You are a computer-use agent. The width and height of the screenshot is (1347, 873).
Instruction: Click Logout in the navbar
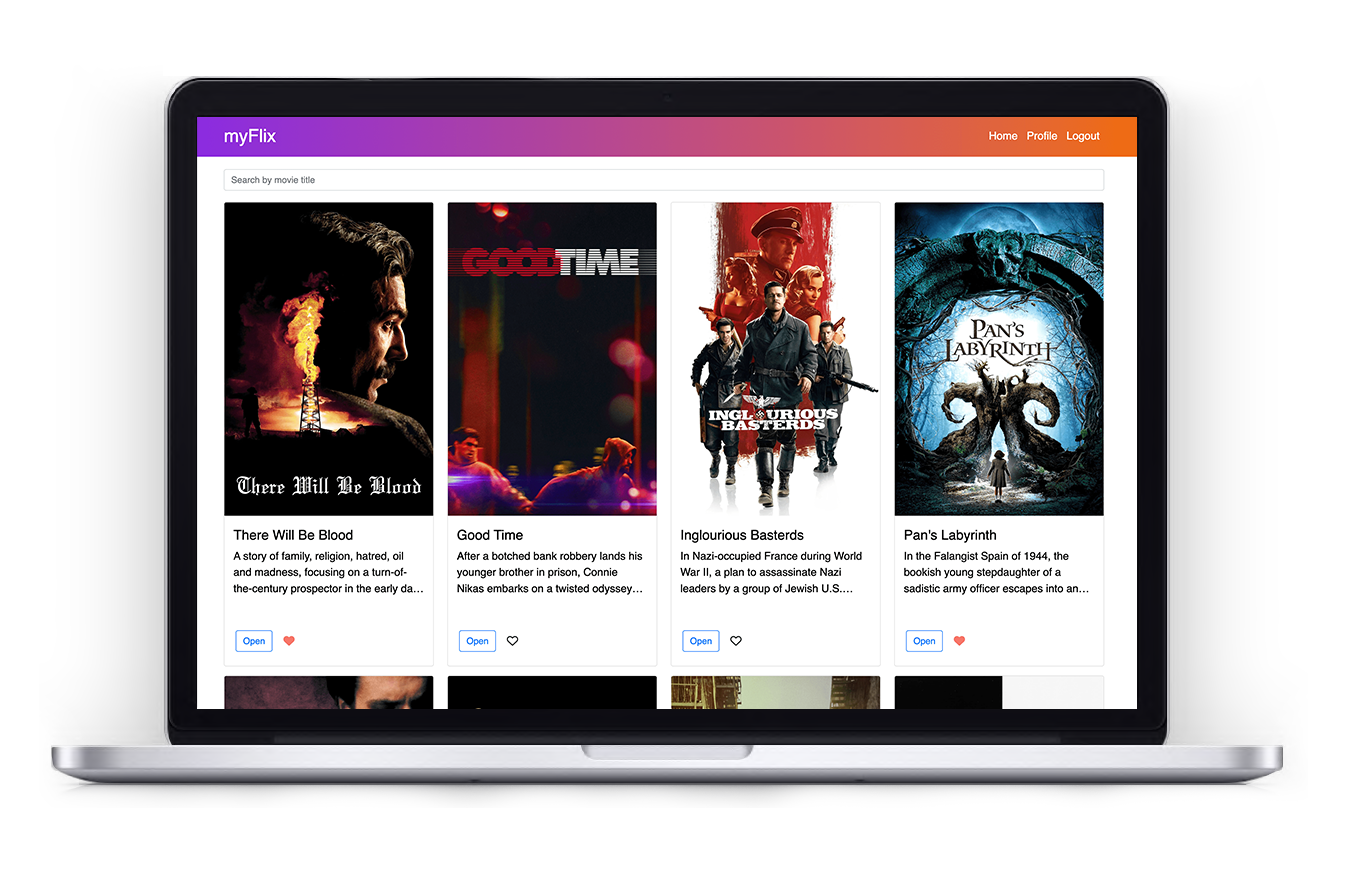point(1083,136)
